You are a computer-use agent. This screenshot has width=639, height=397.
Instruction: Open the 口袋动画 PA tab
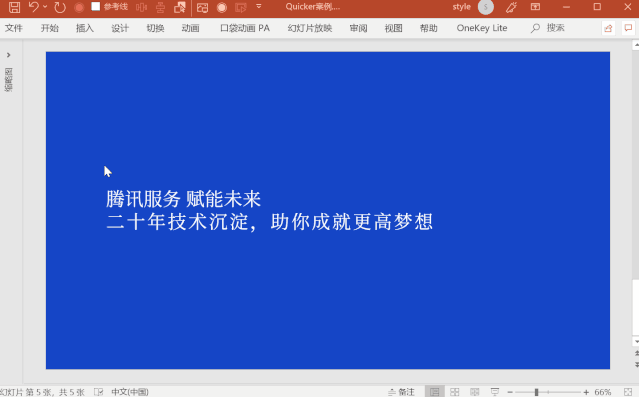point(245,28)
